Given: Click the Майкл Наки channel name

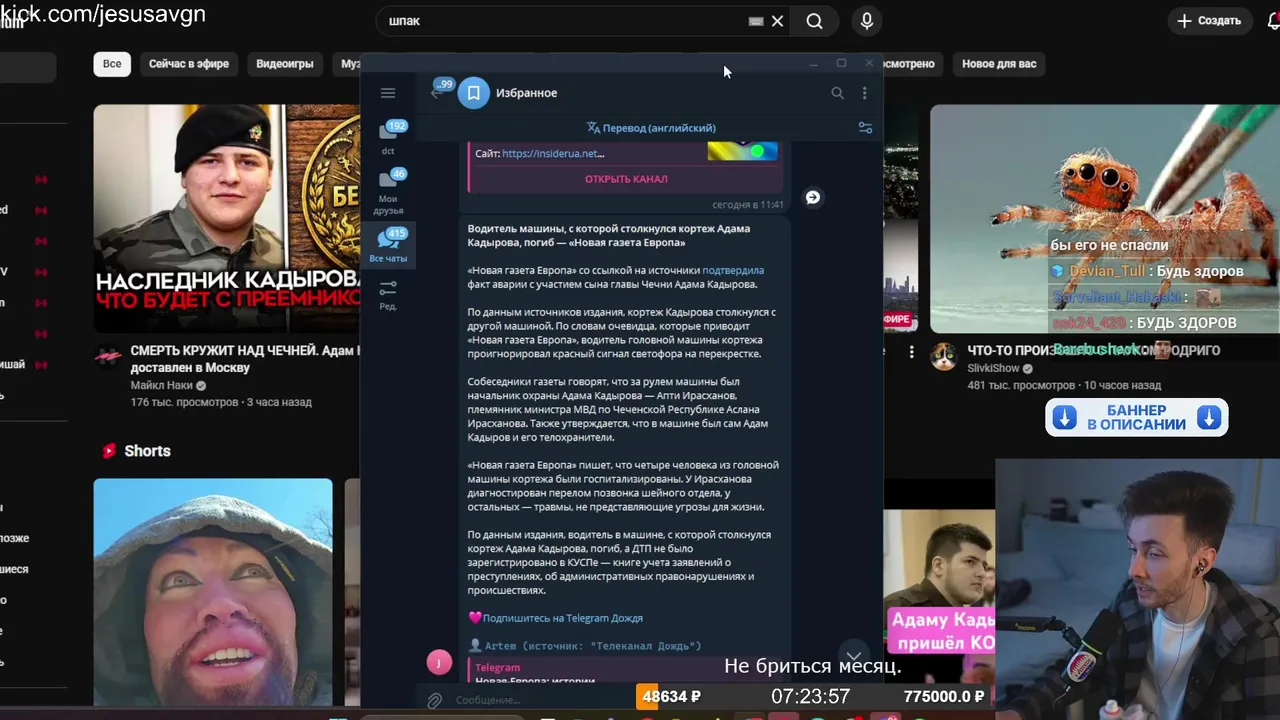Looking at the screenshot, I should point(162,386).
